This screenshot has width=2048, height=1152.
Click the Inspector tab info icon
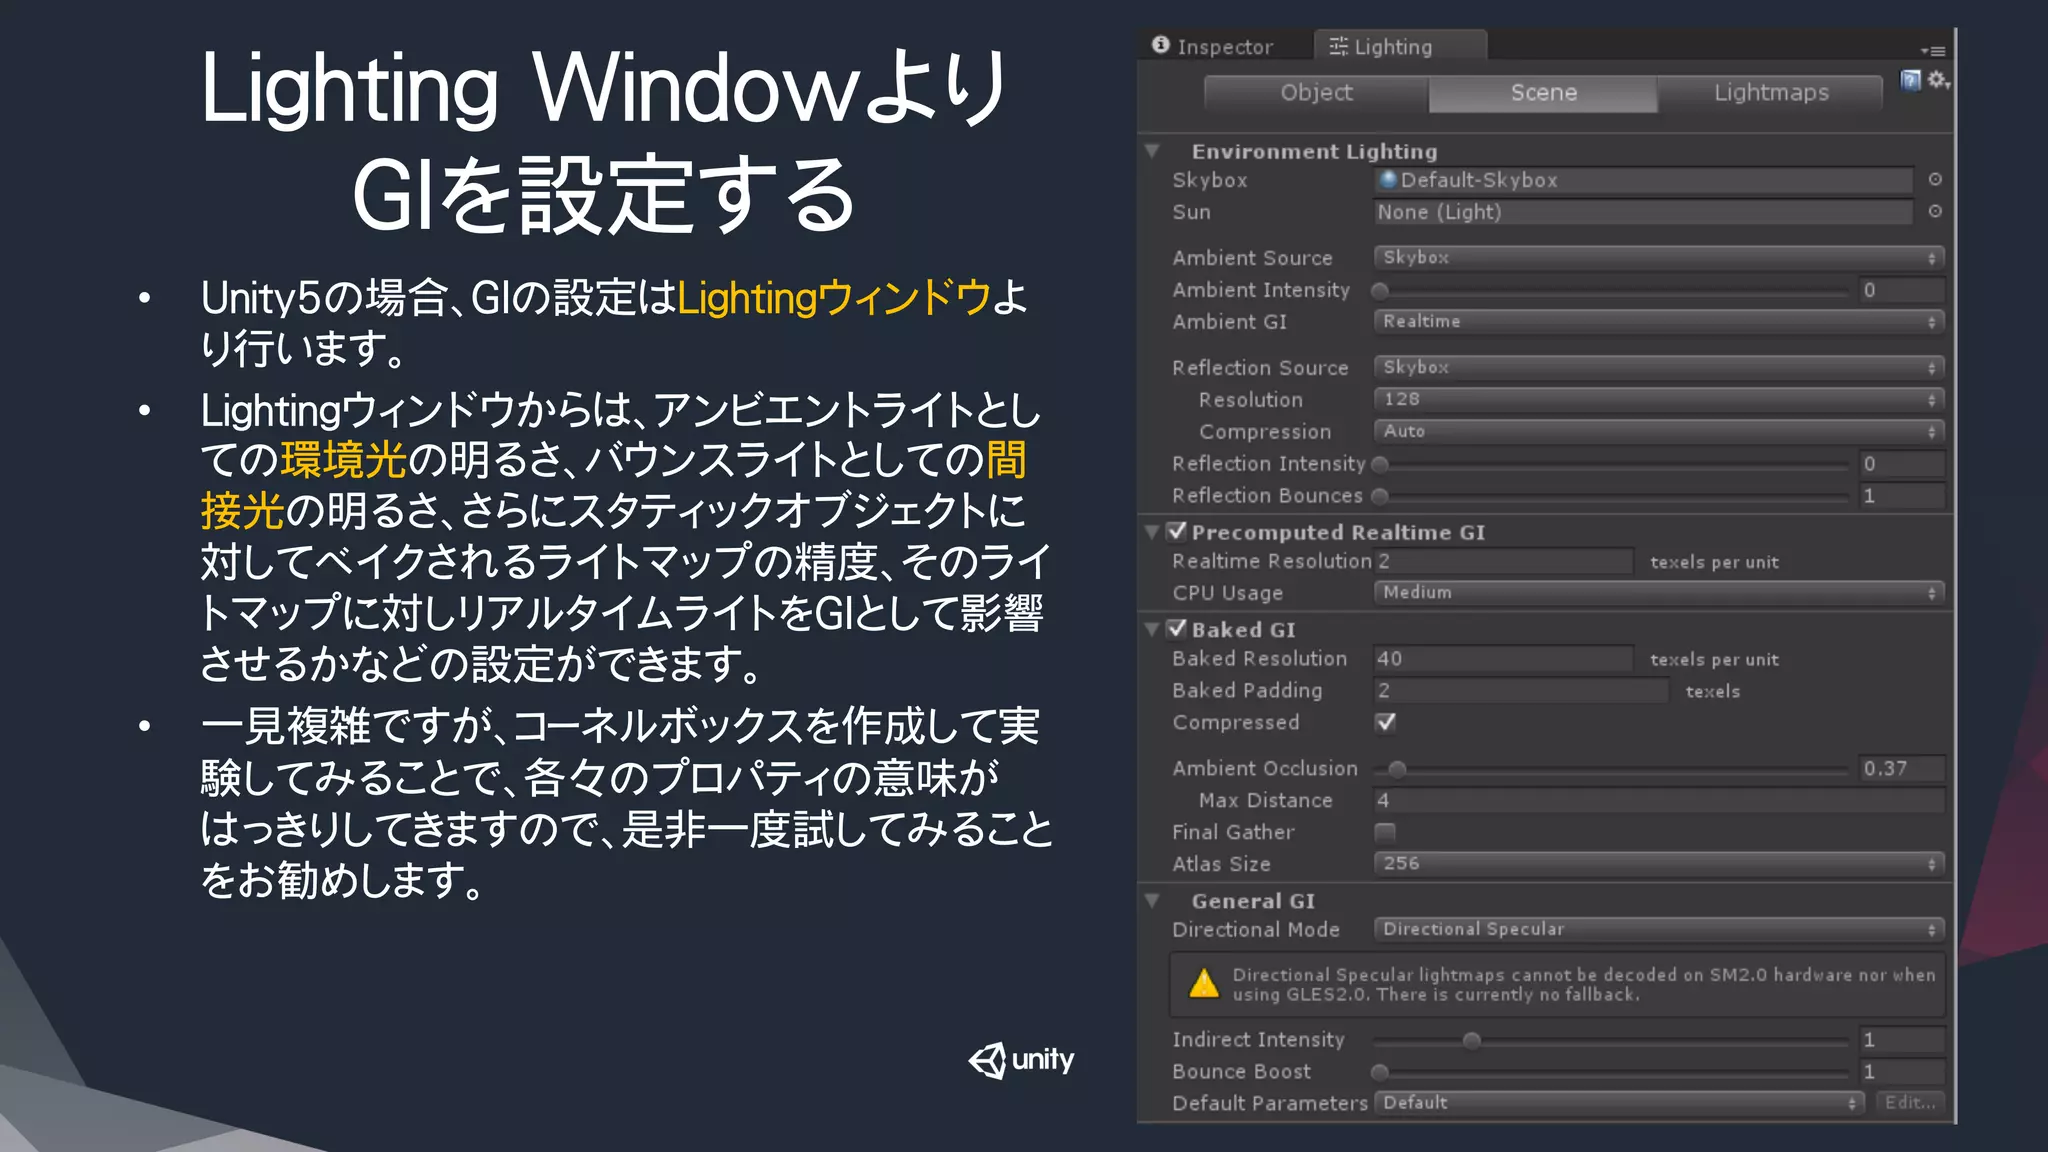[1161, 45]
